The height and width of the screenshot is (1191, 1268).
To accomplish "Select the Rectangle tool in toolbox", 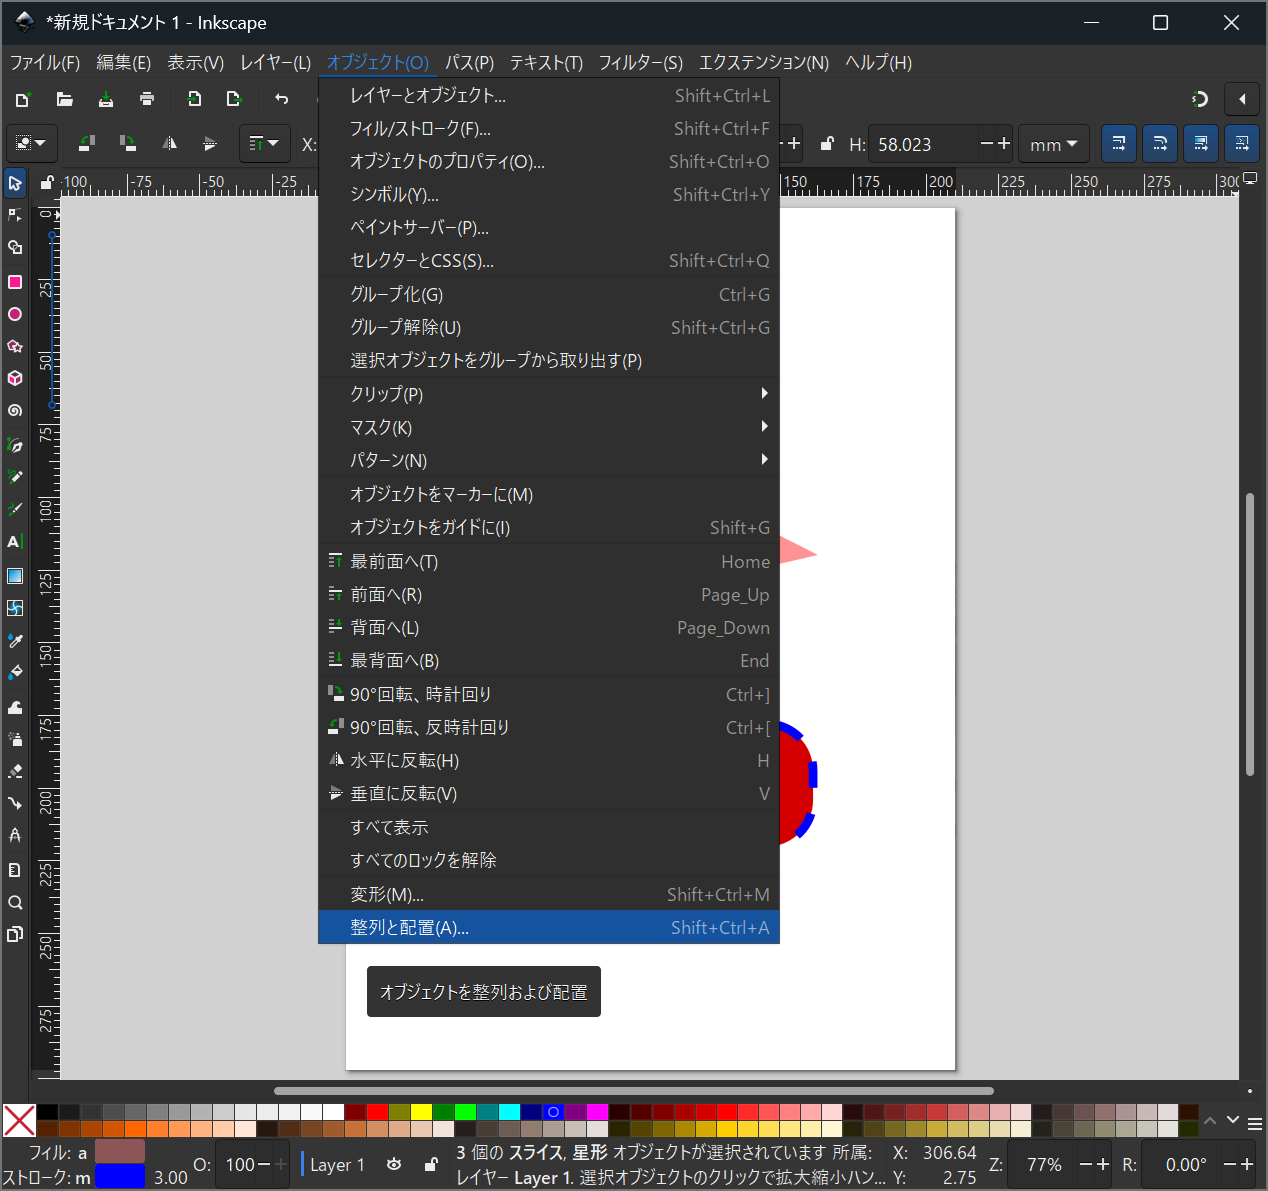I will 15,282.
